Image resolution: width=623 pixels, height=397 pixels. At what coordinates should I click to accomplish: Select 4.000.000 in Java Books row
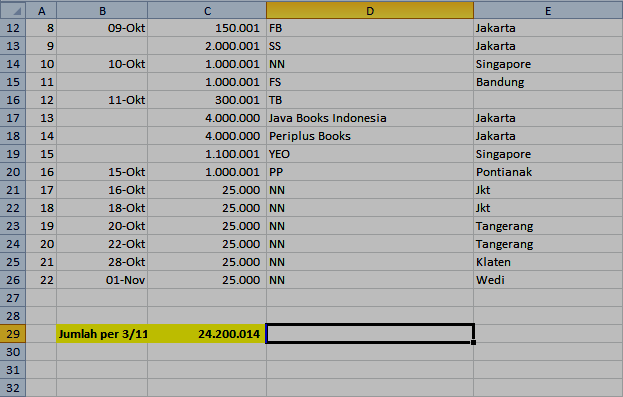click(x=207, y=118)
